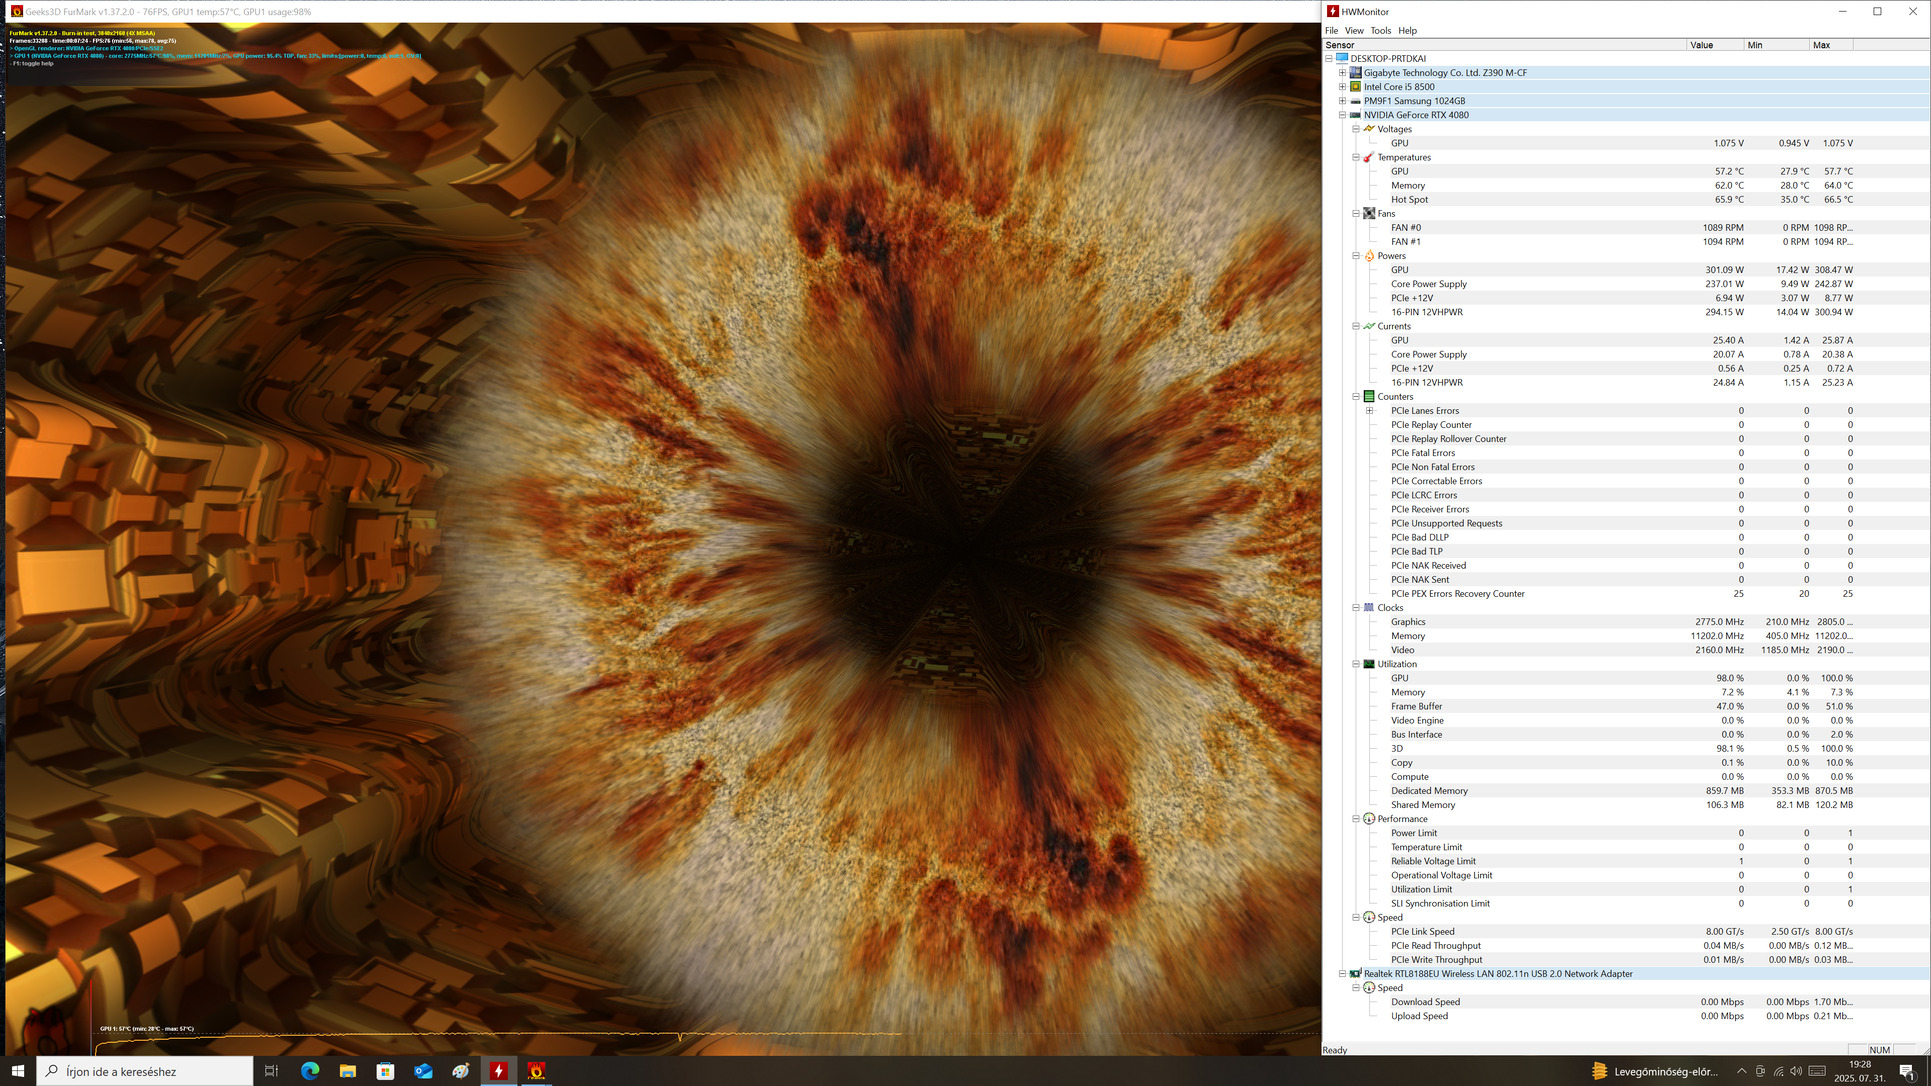
Task: Expand the PCIe Lanes Errors entry
Action: [x=1370, y=411]
